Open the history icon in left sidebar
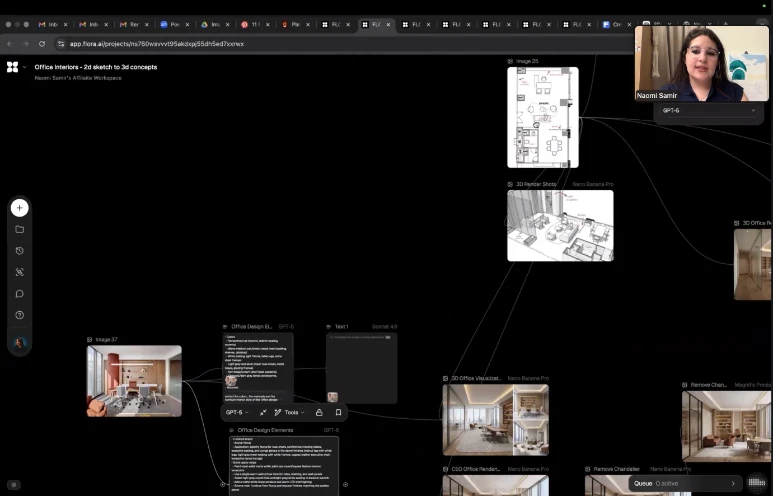Viewport: 773px width, 496px height. tap(19, 251)
